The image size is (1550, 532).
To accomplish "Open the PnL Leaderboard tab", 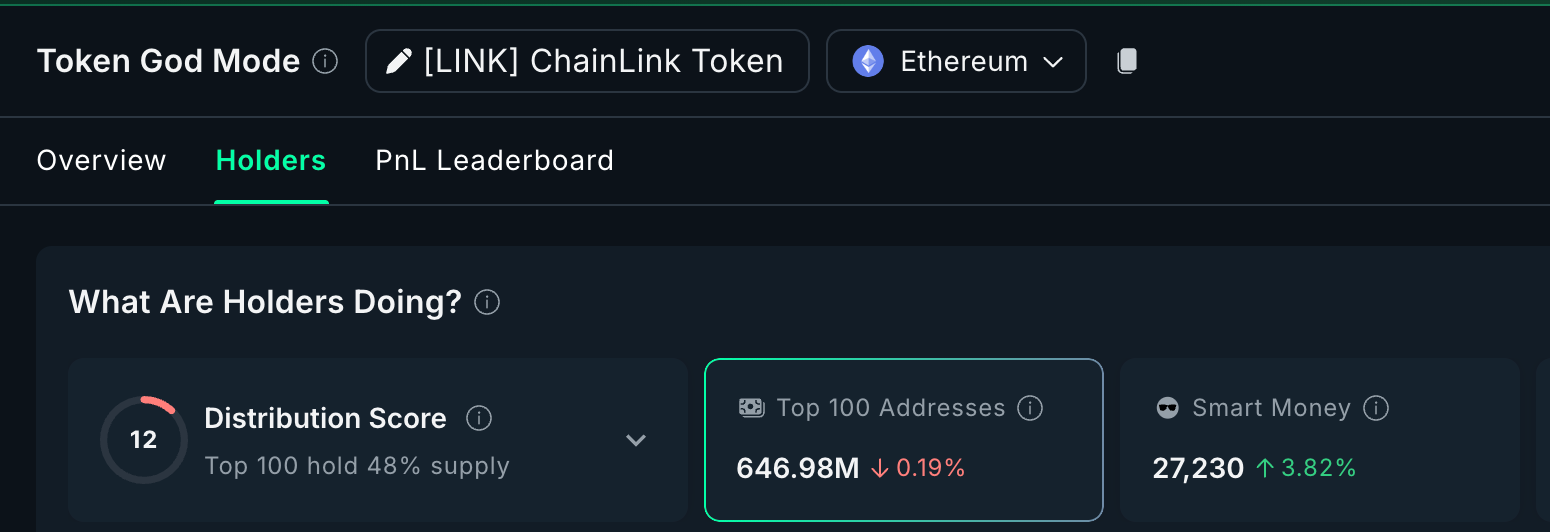I will pos(494,161).
